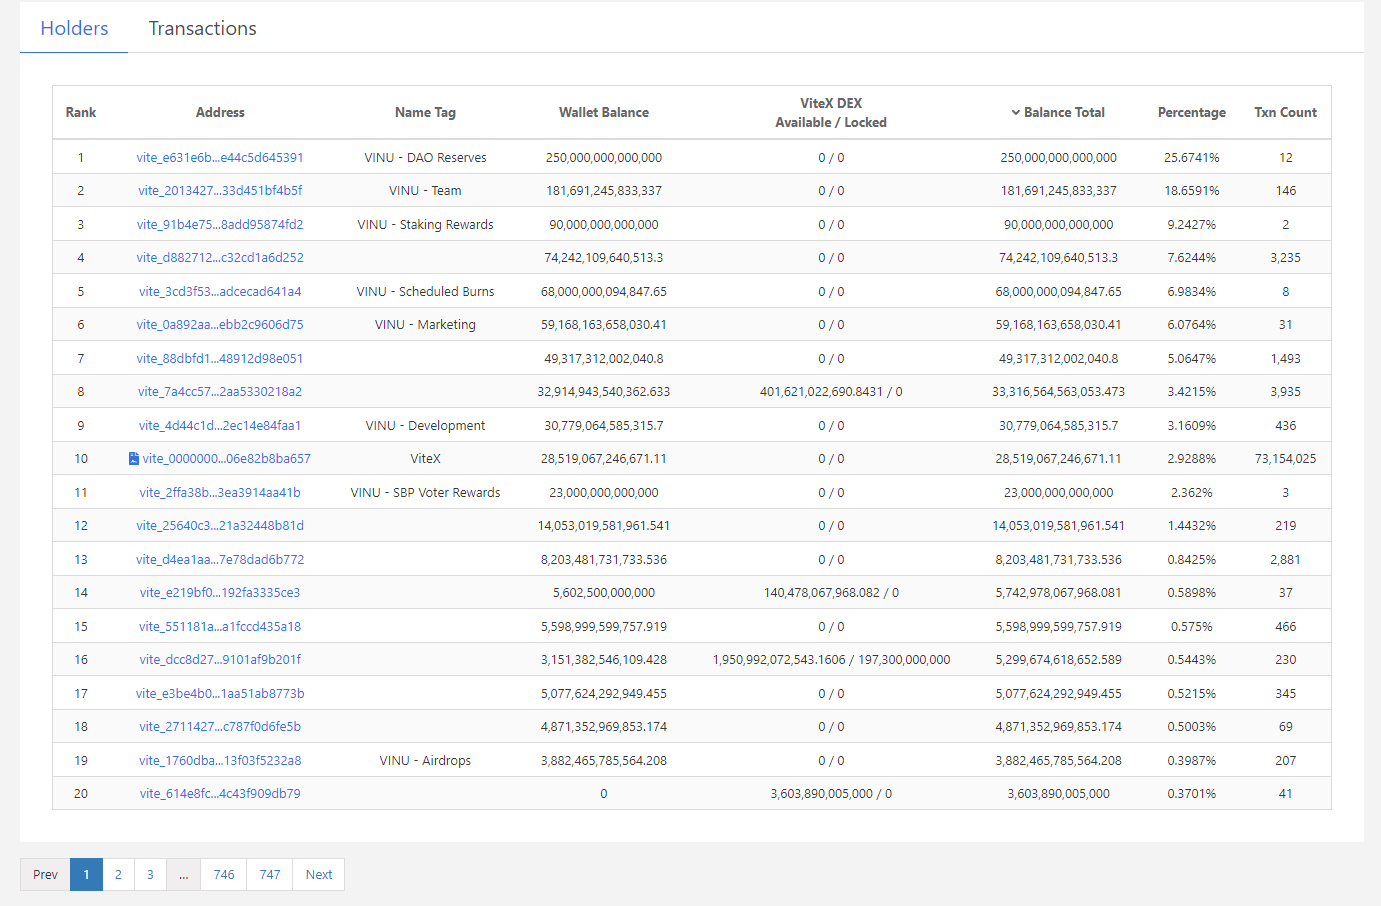The width and height of the screenshot is (1381, 906).
Task: Select page 1 in pagination
Action: (x=86, y=875)
